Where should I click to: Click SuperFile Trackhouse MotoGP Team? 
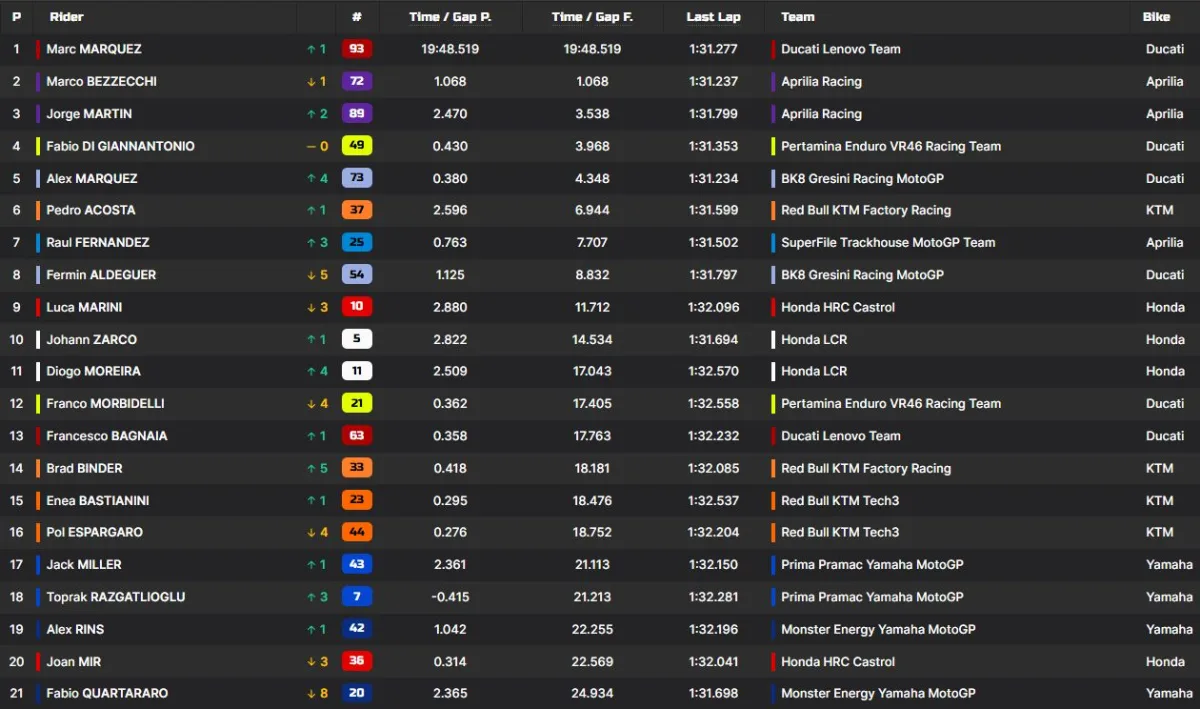coord(888,242)
